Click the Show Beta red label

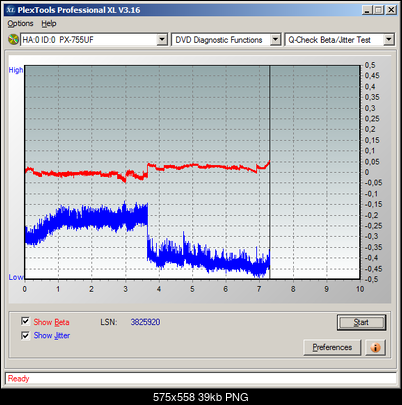point(51,322)
